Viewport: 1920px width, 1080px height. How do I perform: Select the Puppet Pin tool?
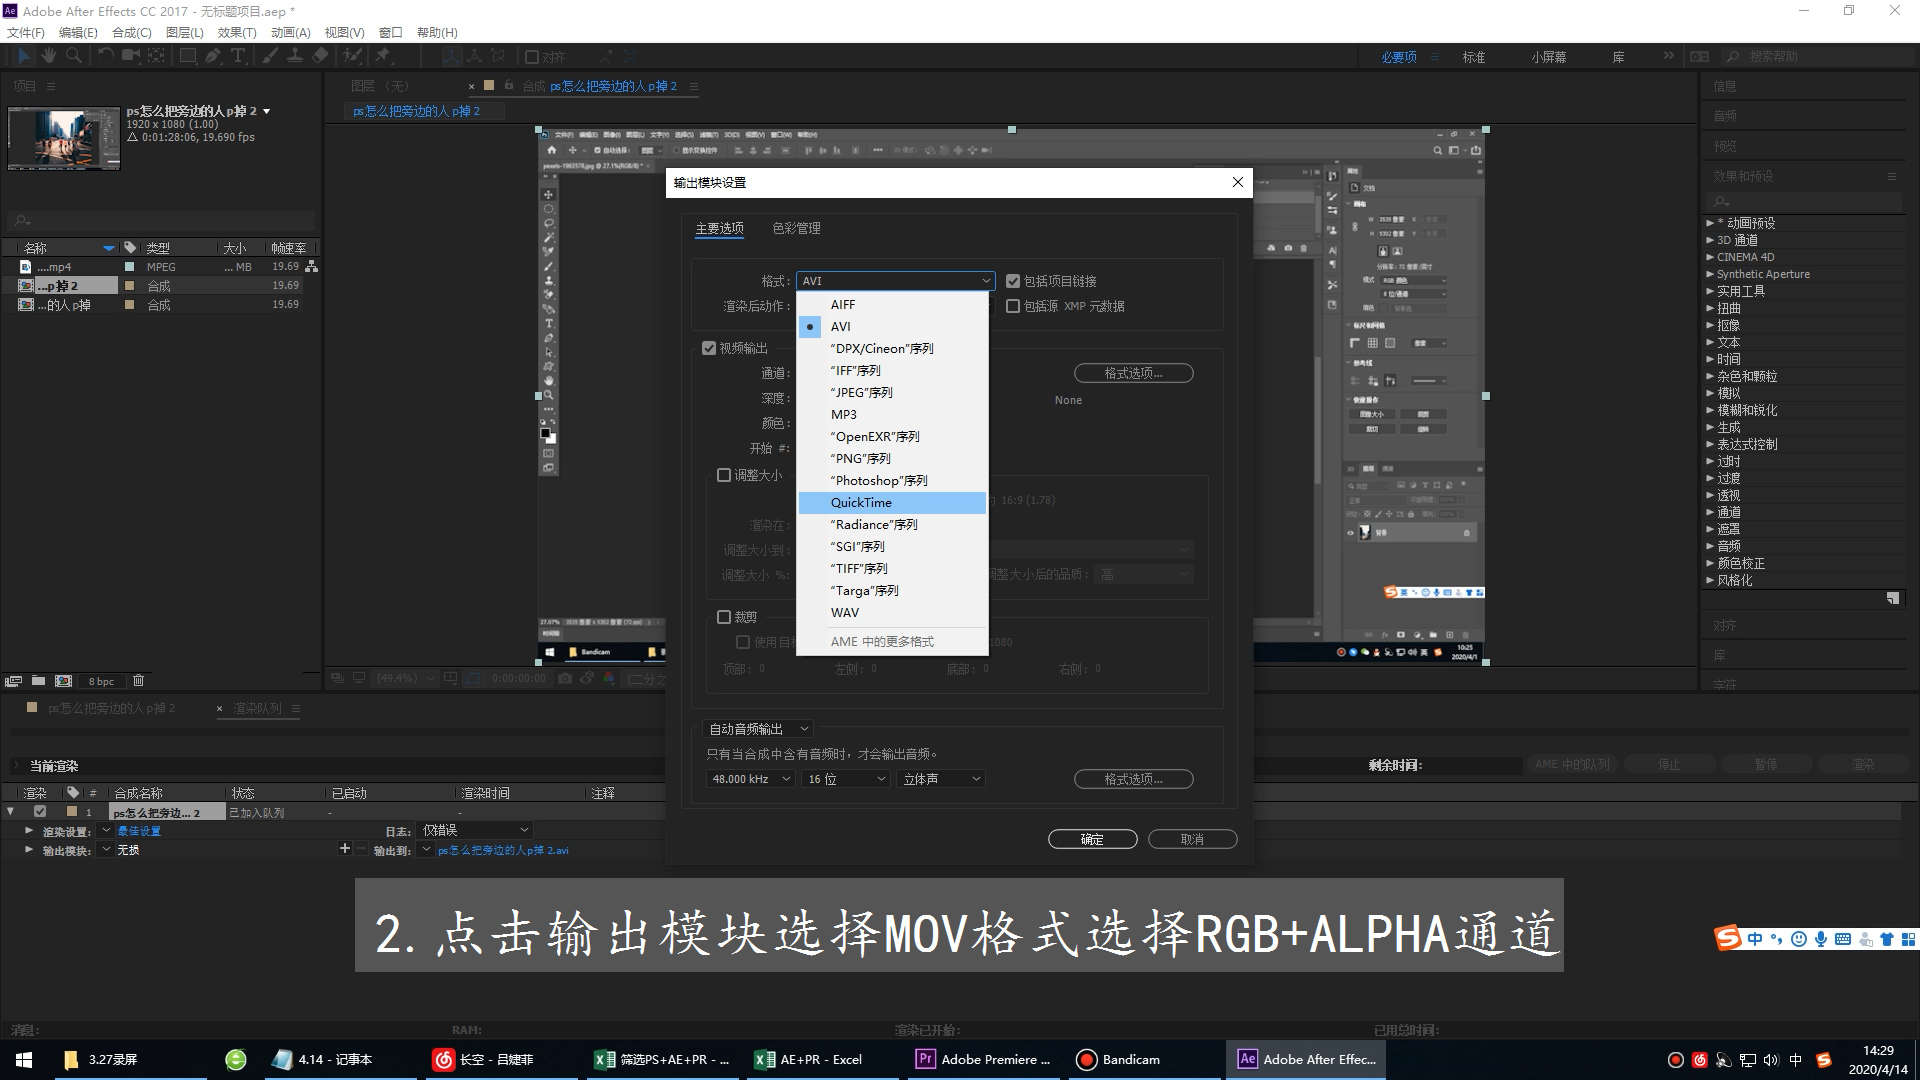[x=382, y=56]
